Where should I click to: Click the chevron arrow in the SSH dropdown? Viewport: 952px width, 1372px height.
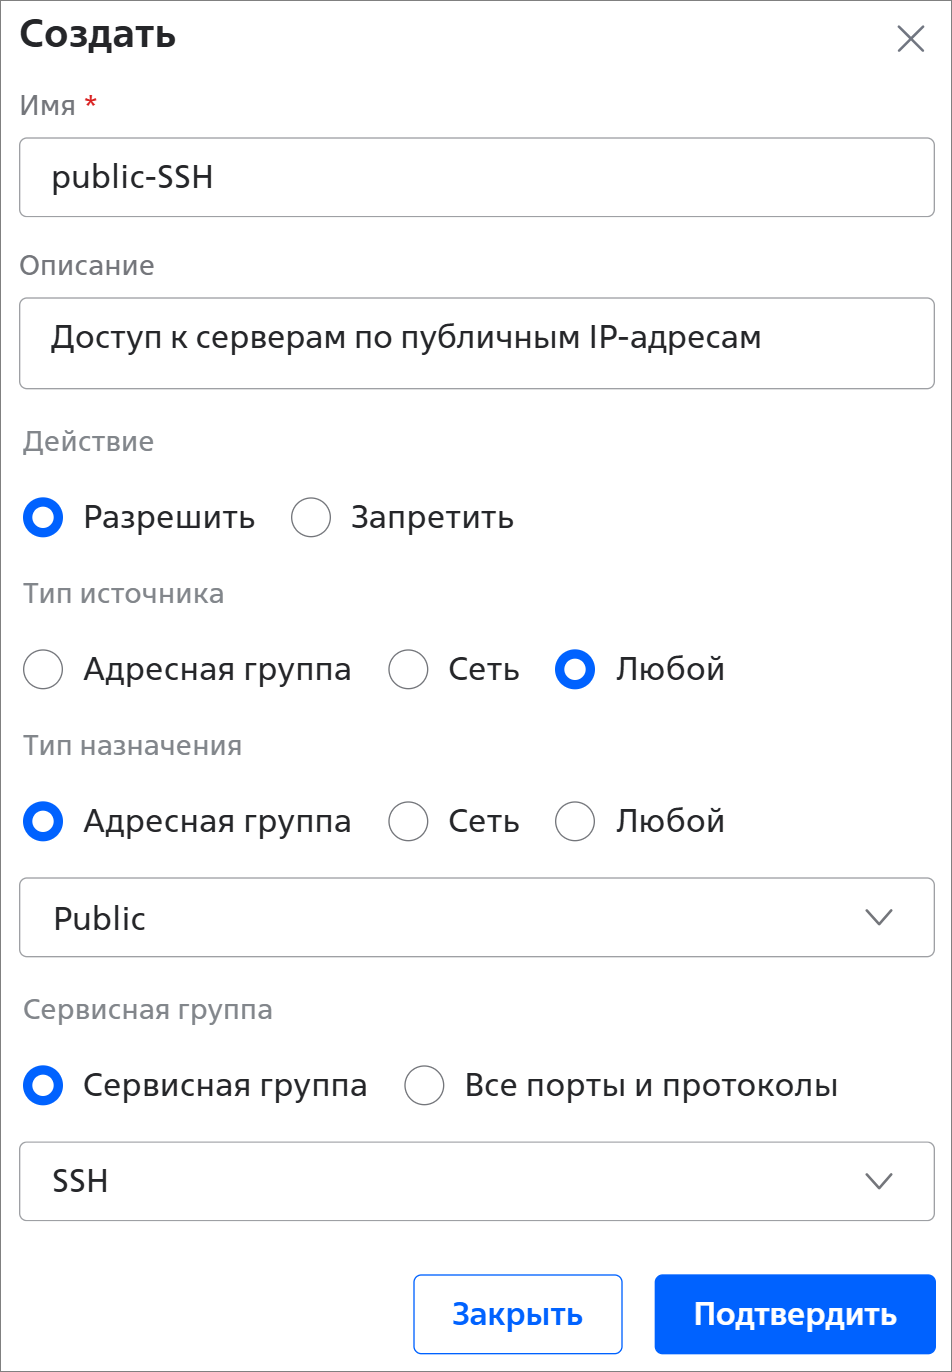pyautogui.click(x=878, y=1181)
